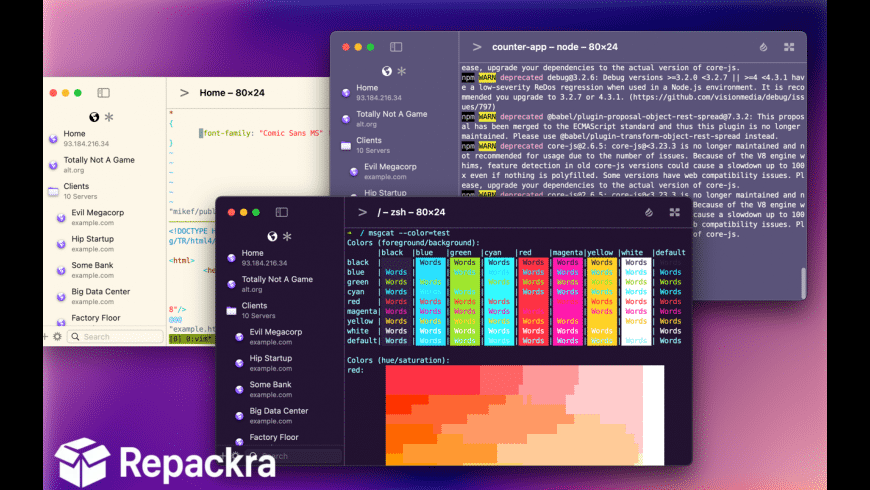The width and height of the screenshot is (870, 490).
Task: Click the flame icon in the counter-app title bar
Action: click(763, 47)
